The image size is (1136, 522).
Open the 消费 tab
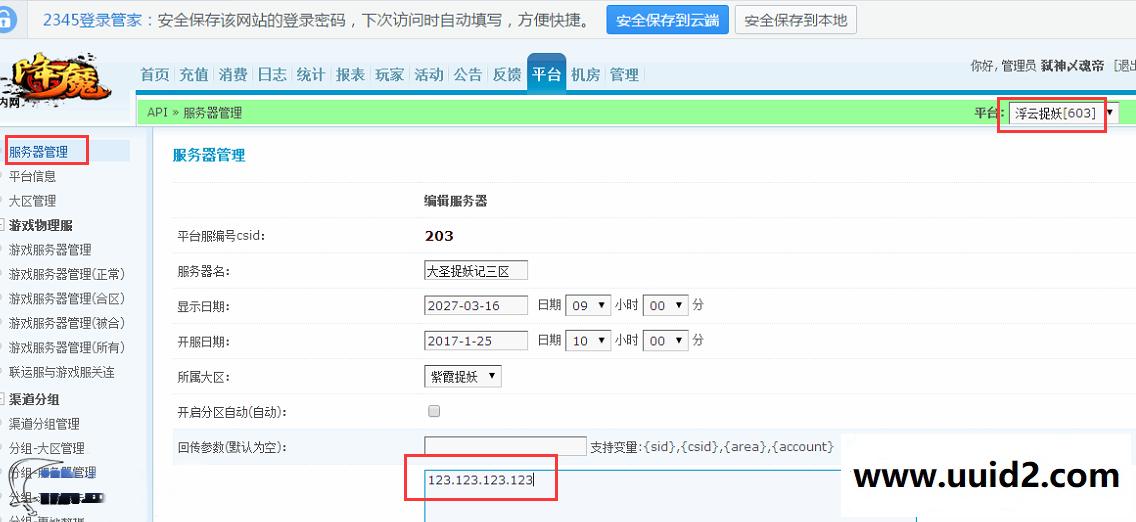(233, 75)
